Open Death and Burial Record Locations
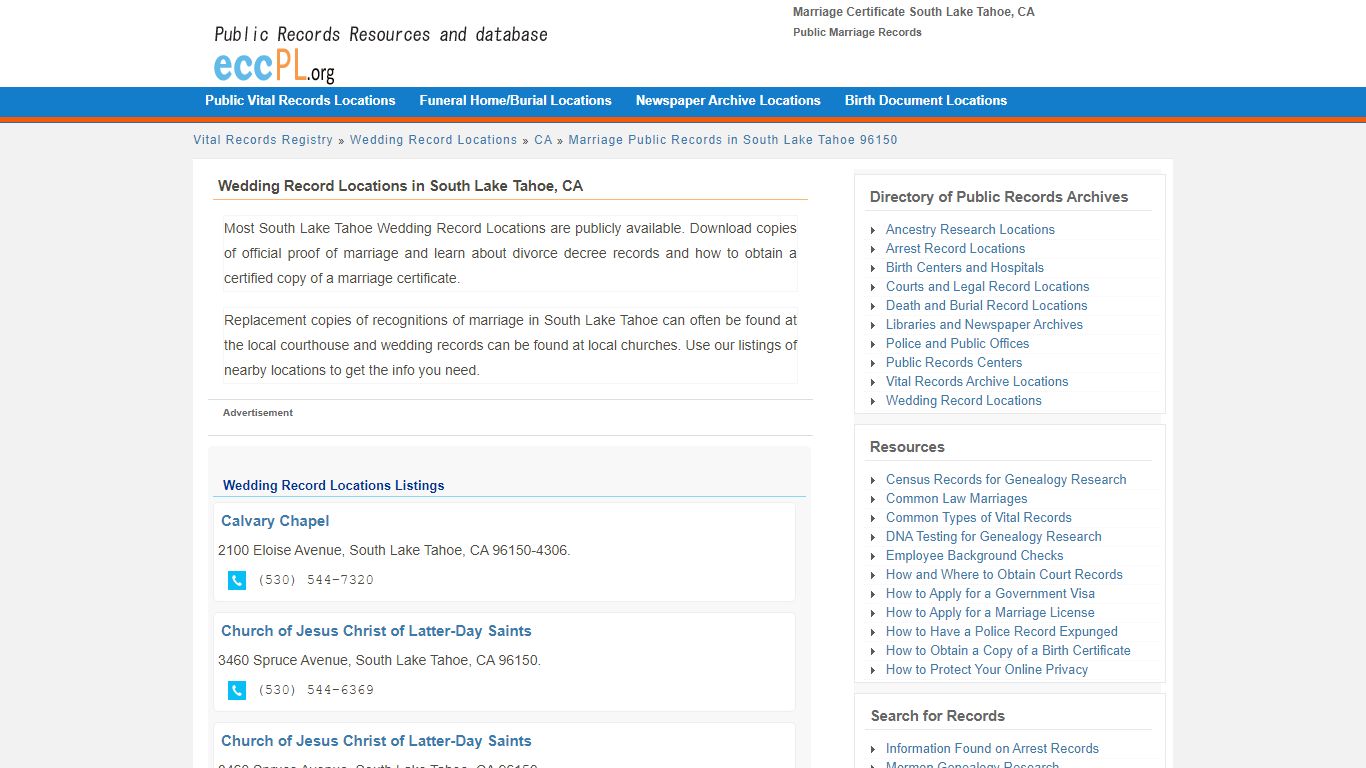This screenshot has width=1366, height=768. (x=986, y=305)
